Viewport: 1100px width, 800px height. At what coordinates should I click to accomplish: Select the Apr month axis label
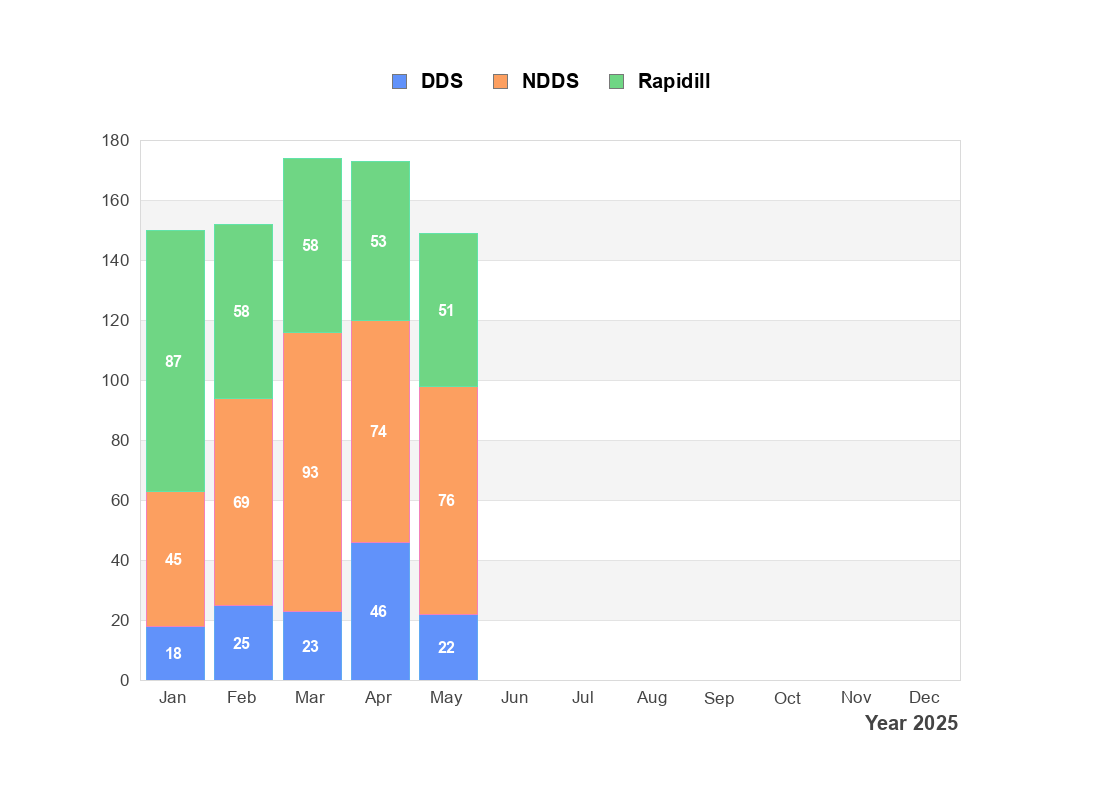[x=378, y=698]
